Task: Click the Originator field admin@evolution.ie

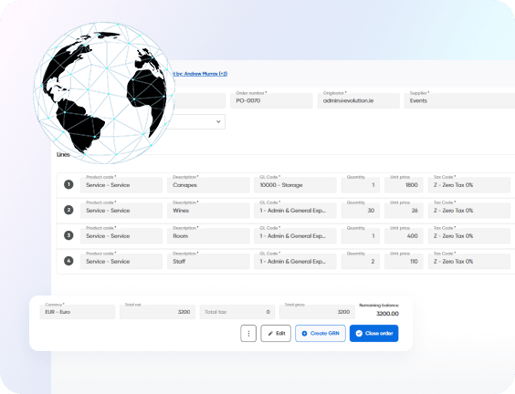Action: pyautogui.click(x=359, y=101)
